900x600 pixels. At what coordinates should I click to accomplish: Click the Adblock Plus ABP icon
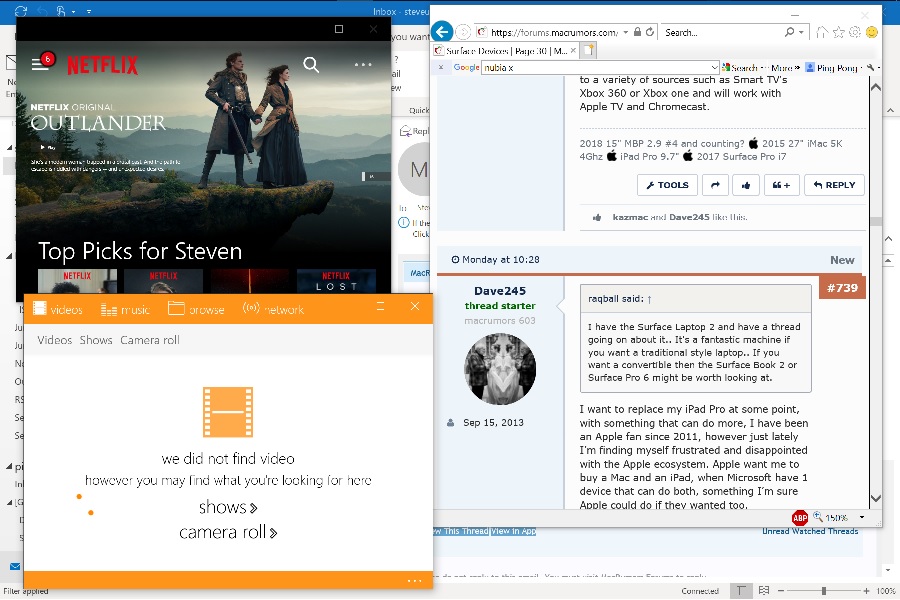pos(800,517)
